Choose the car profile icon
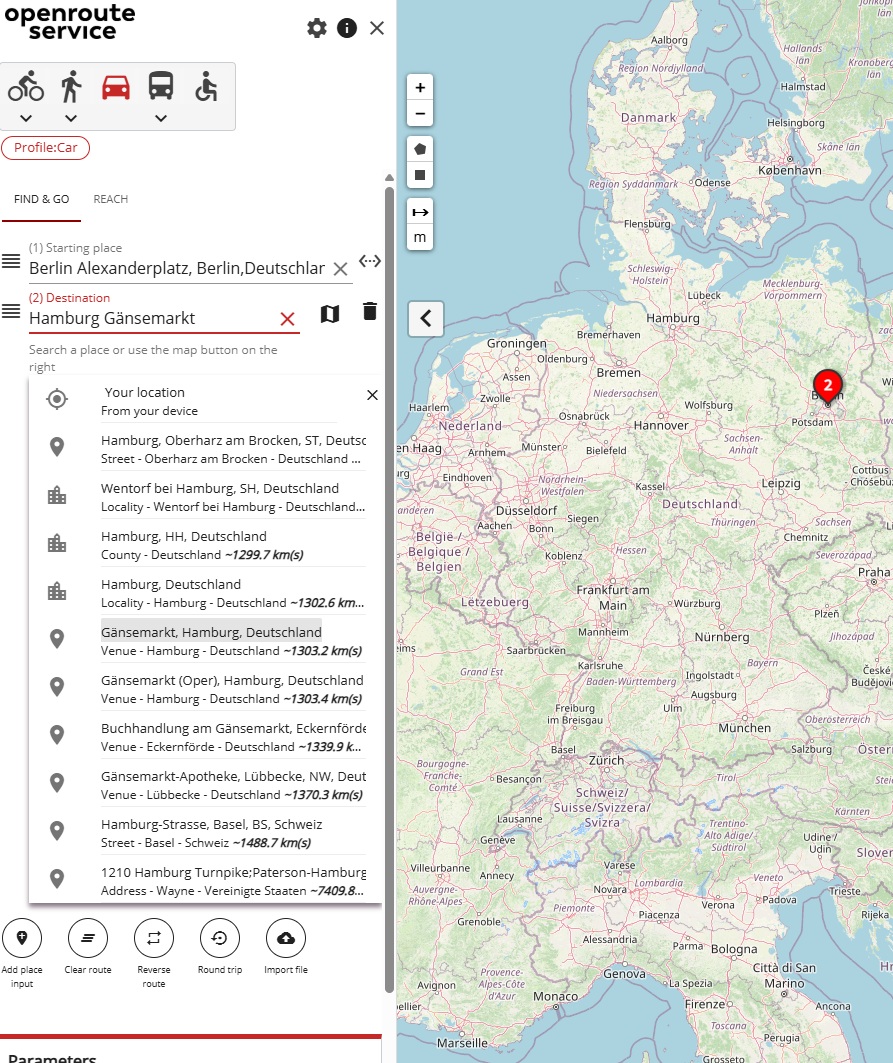This screenshot has width=893, height=1063. [116, 87]
